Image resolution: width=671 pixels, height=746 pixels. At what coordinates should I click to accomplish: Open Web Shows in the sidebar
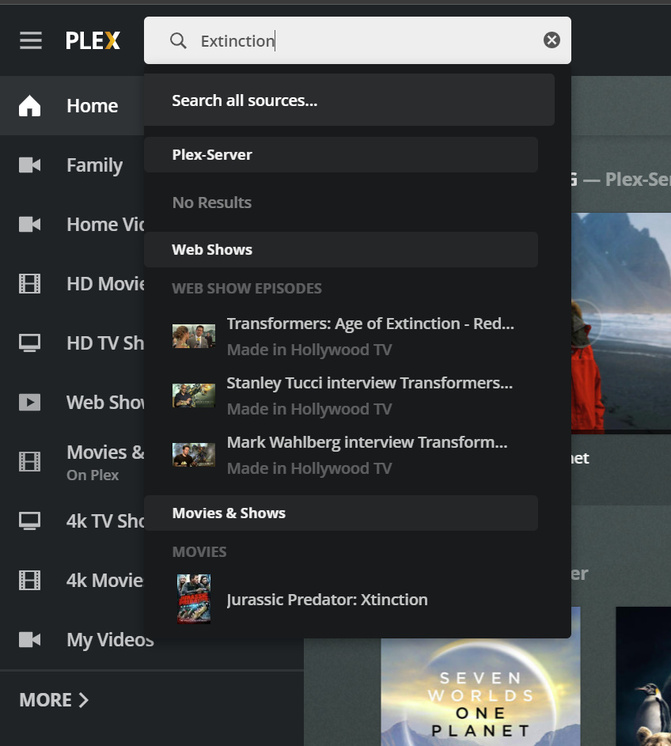tap(72, 402)
